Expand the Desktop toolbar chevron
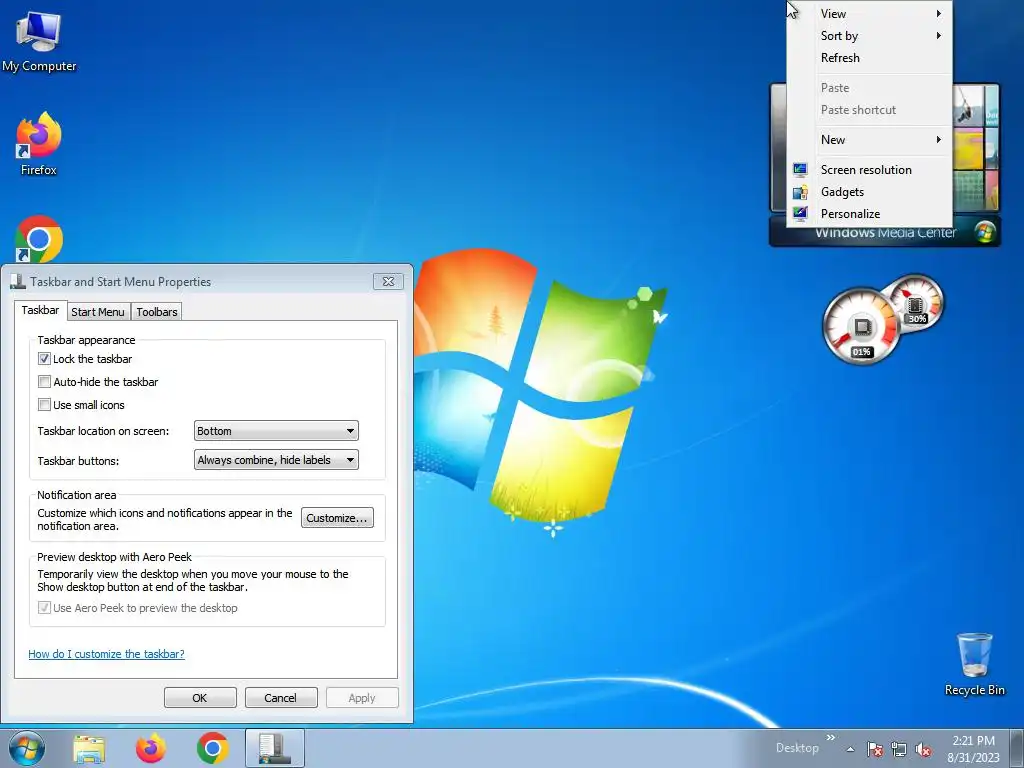The height and width of the screenshot is (768, 1024). click(x=831, y=738)
